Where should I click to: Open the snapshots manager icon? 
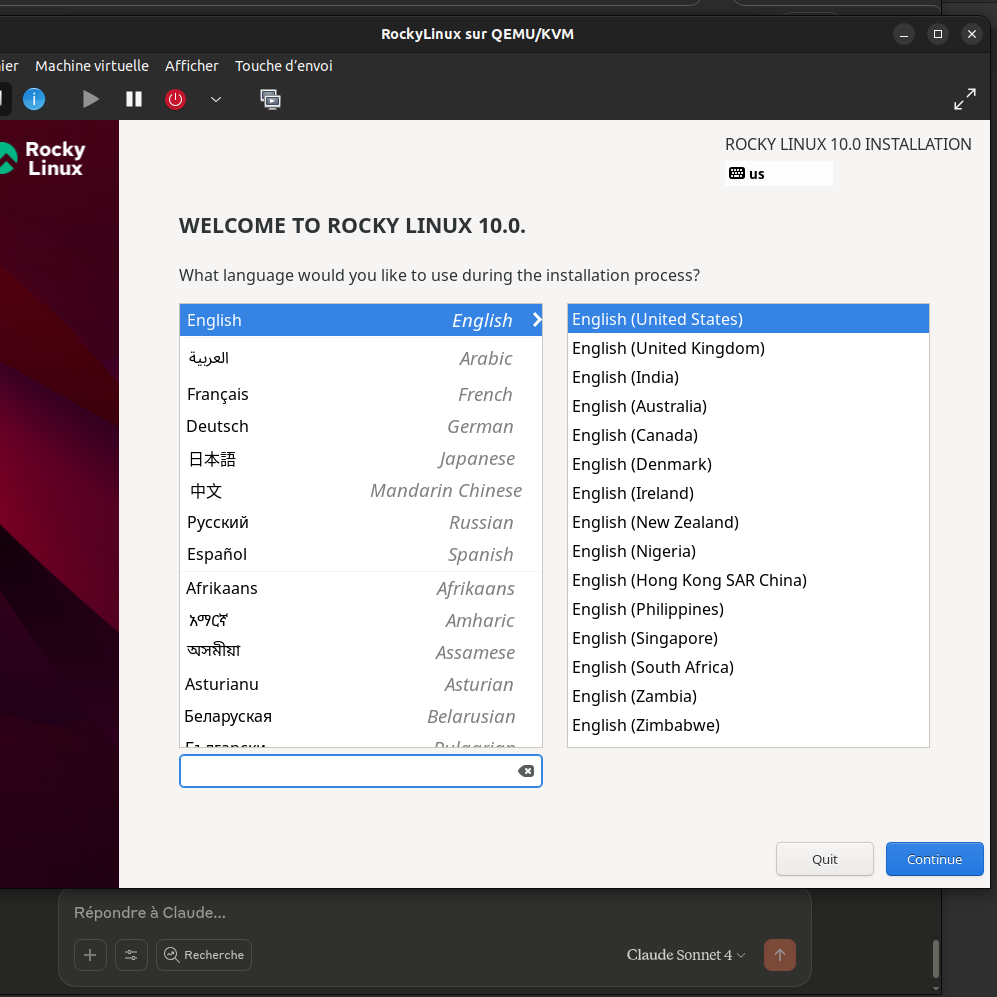[270, 99]
